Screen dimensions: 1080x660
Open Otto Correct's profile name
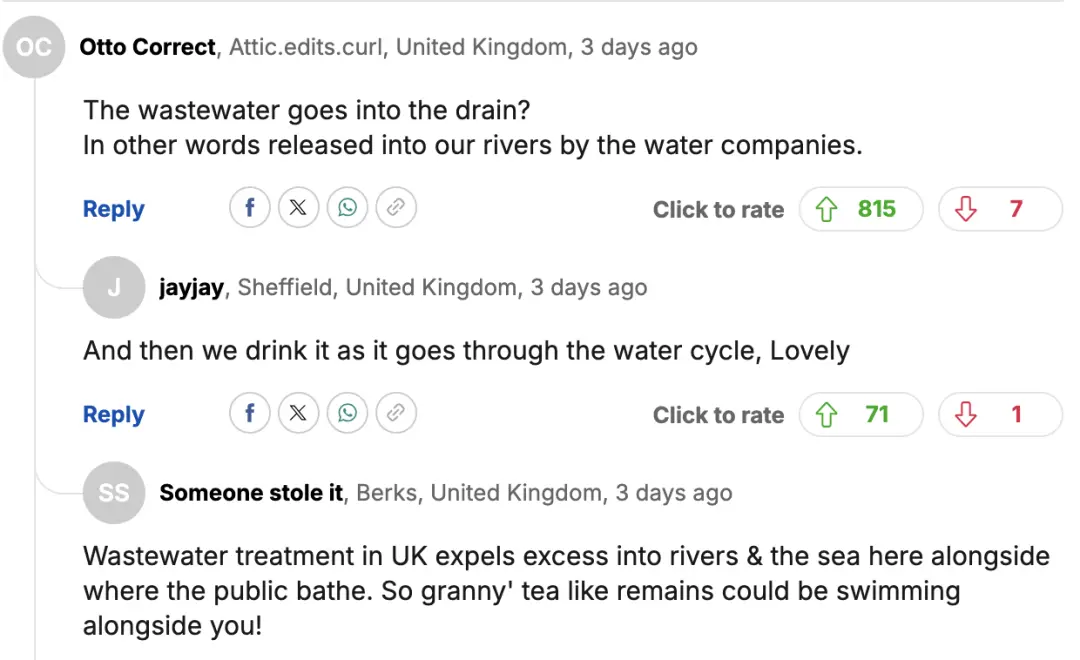(147, 47)
